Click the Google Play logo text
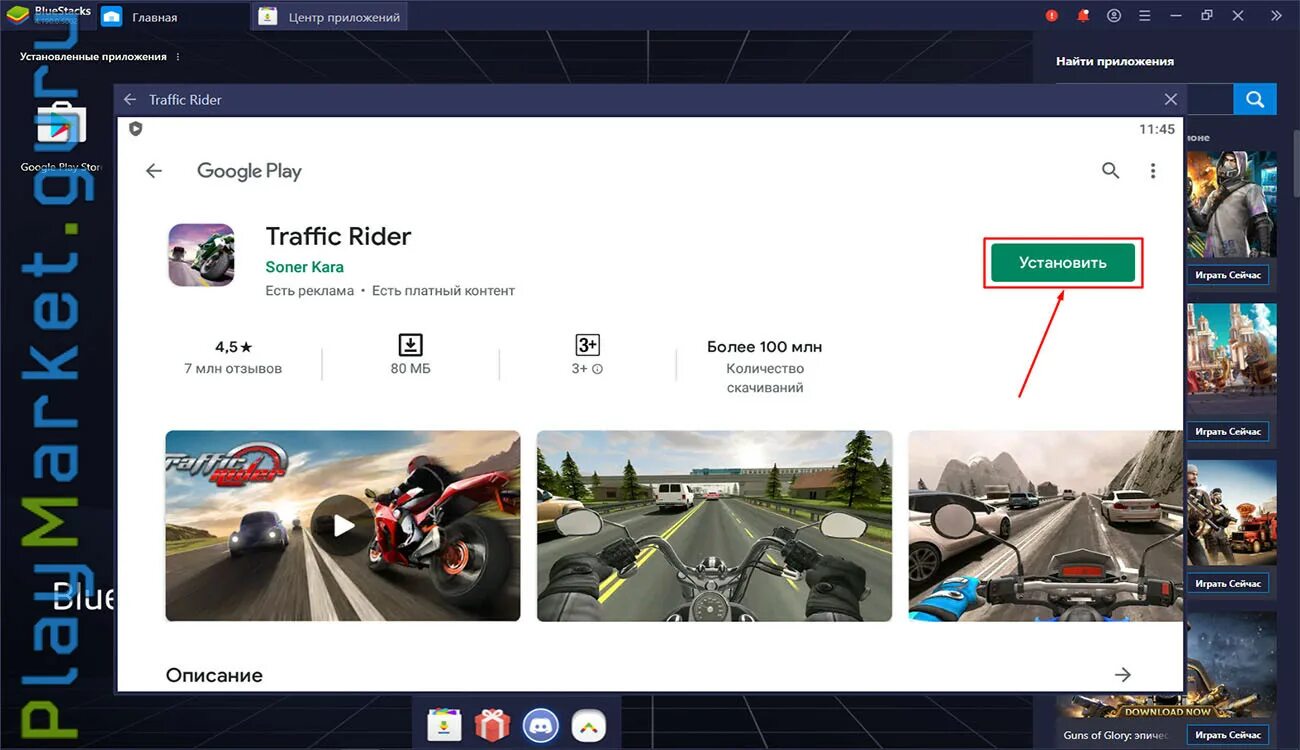 [x=249, y=171]
